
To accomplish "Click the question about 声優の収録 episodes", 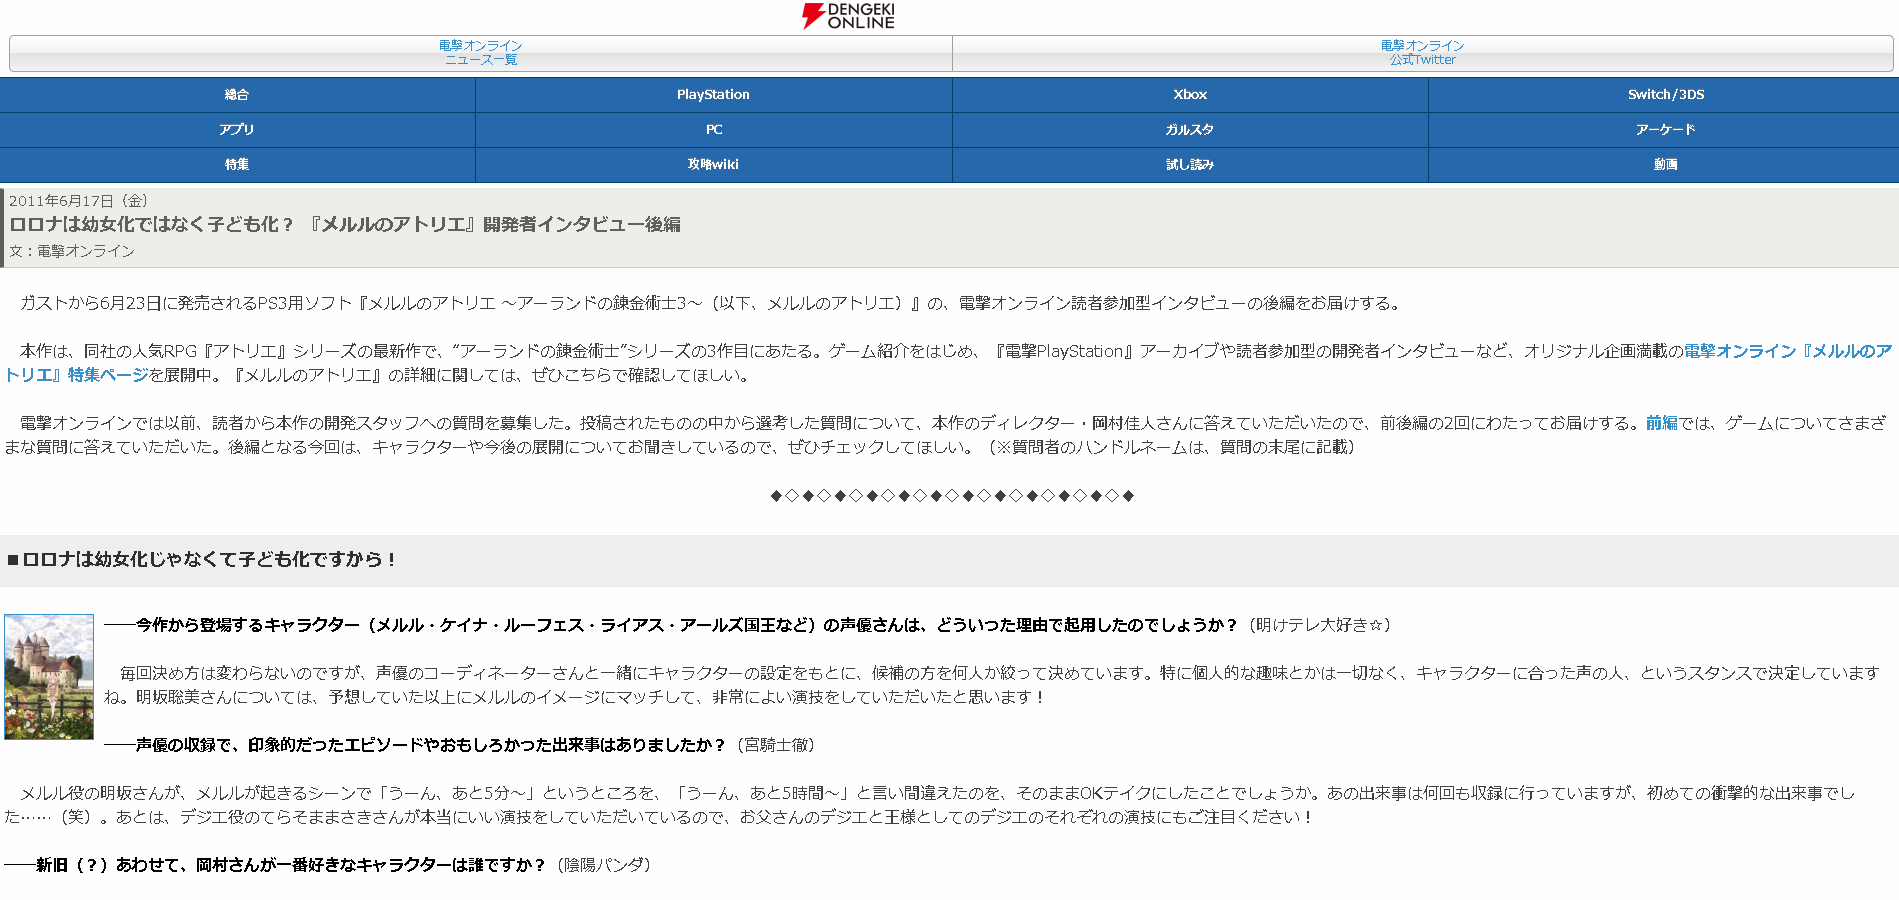I will click(x=415, y=745).
